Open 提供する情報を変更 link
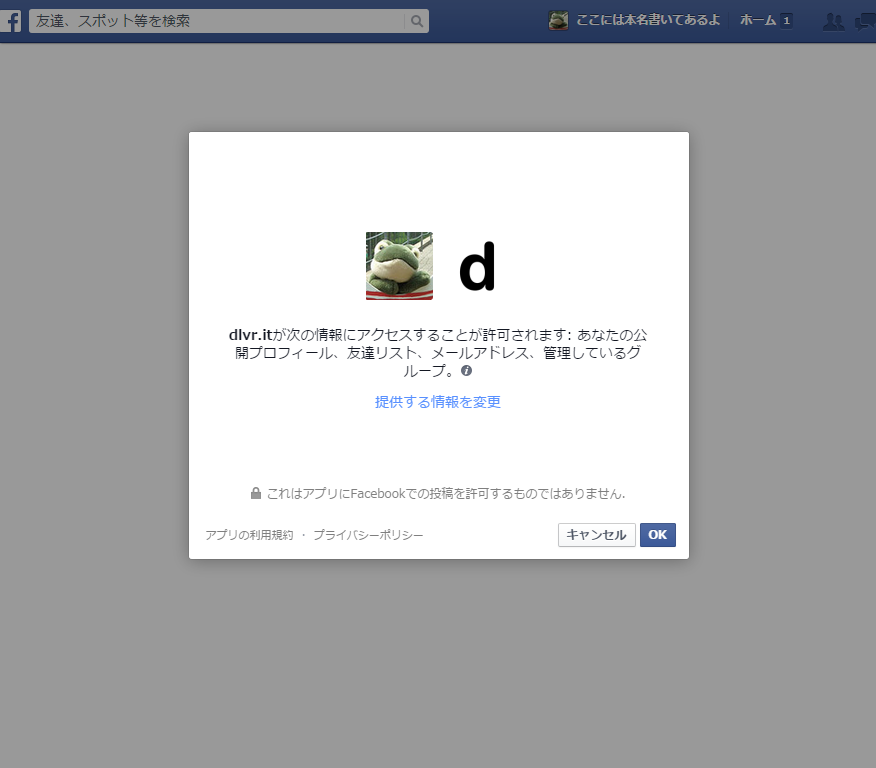 click(438, 402)
